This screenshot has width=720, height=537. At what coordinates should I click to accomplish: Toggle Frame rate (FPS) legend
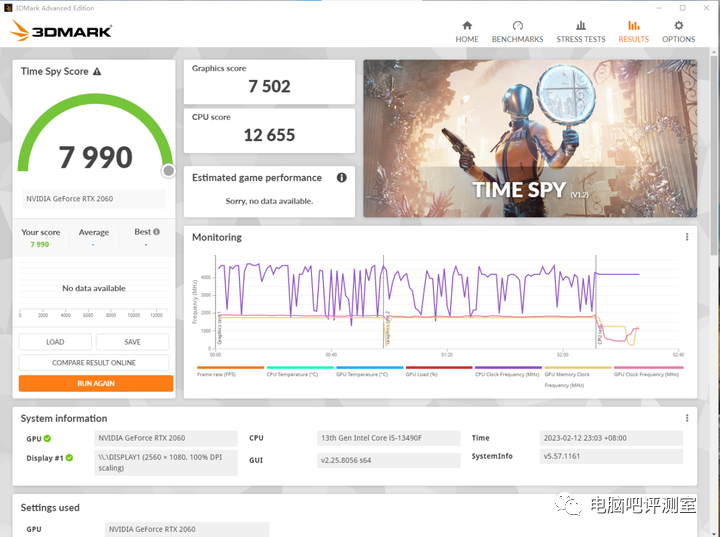coord(230,371)
